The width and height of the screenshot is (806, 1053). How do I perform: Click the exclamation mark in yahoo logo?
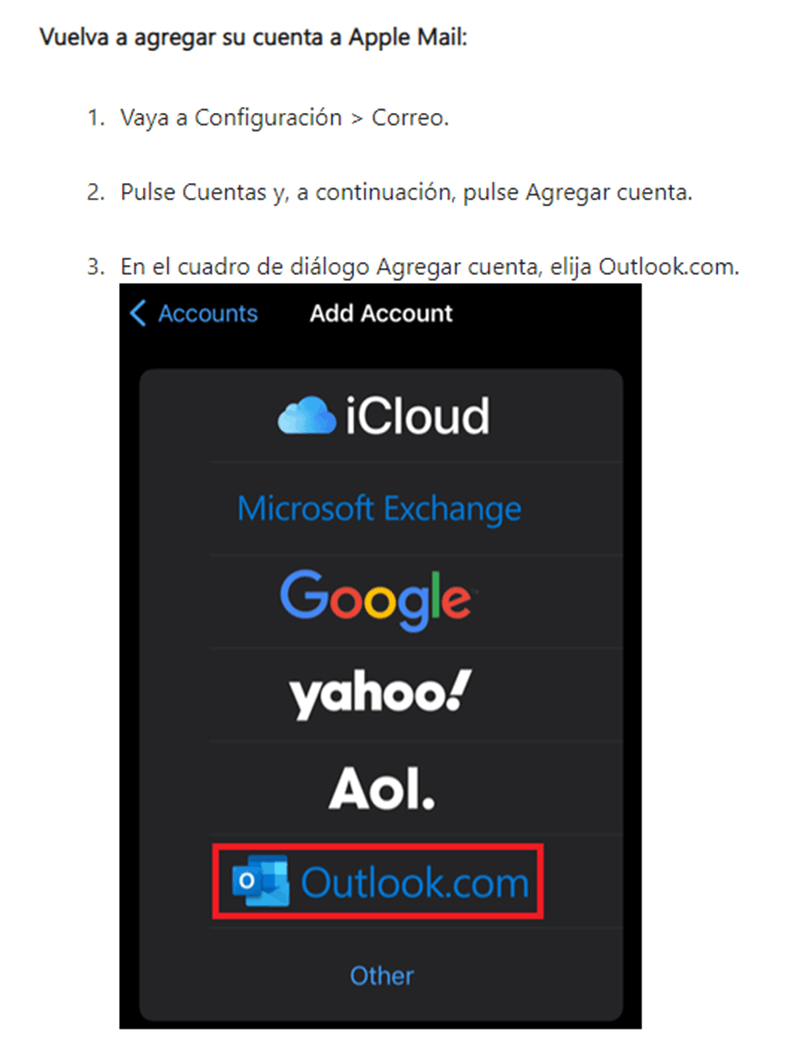pos(460,690)
